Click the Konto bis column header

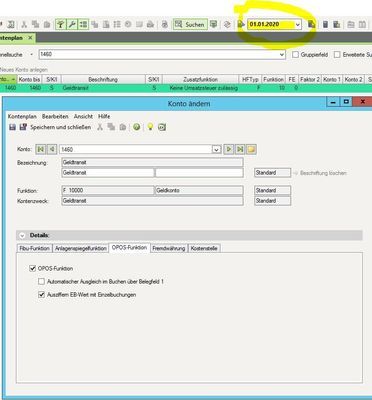tap(29, 79)
